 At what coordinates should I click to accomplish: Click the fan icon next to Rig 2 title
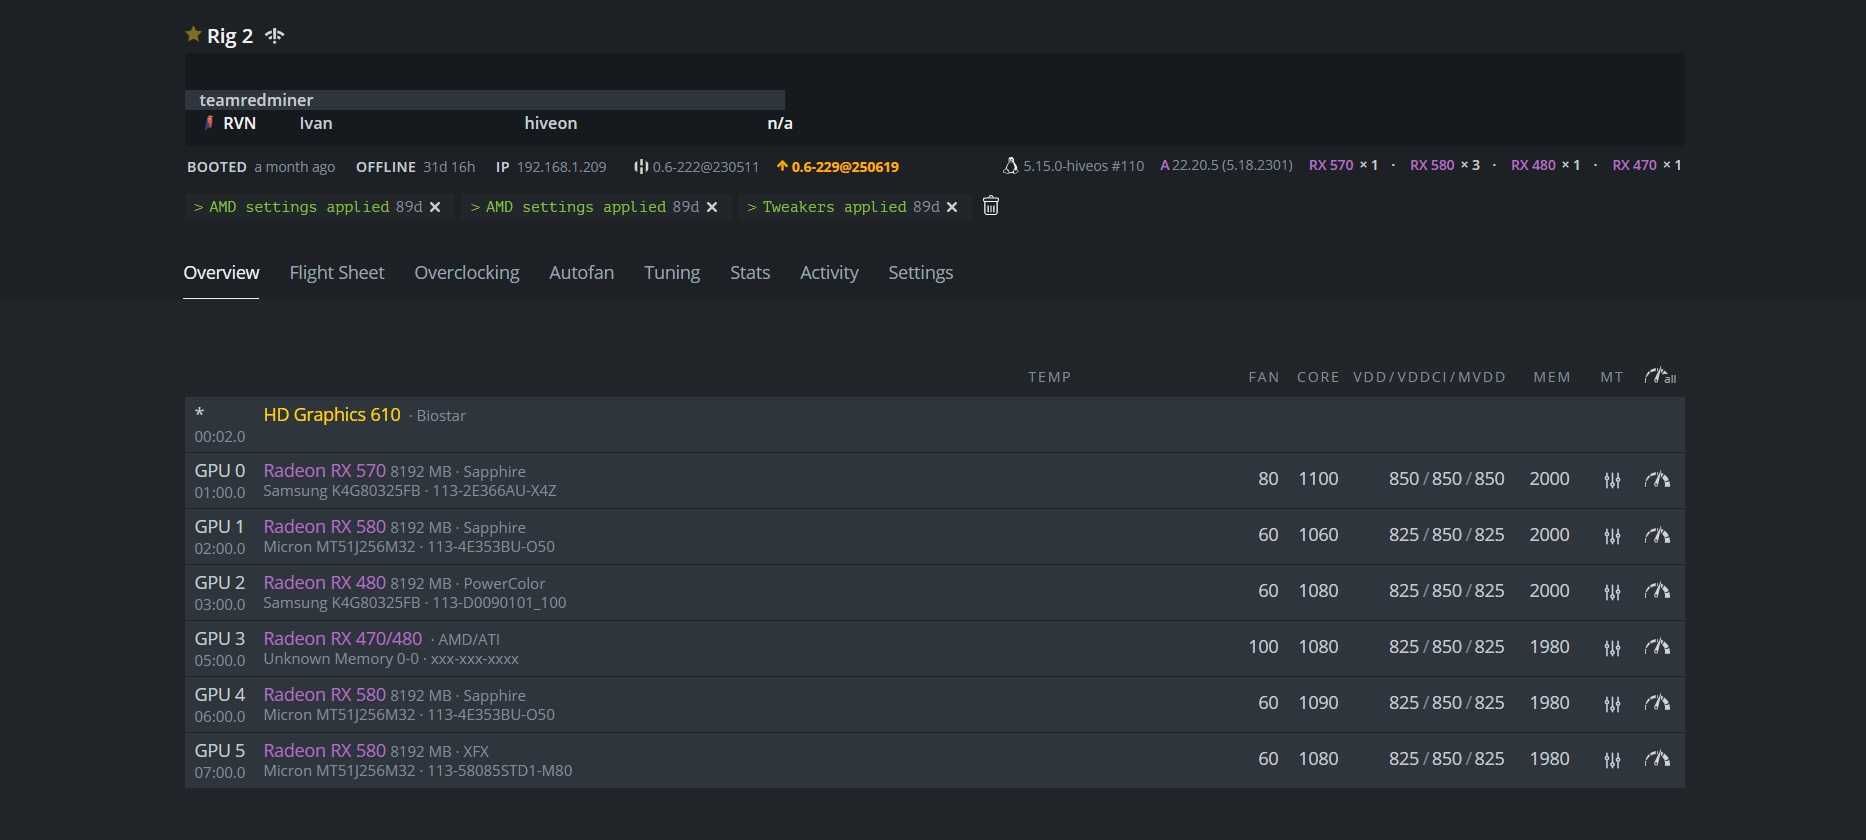(275, 36)
